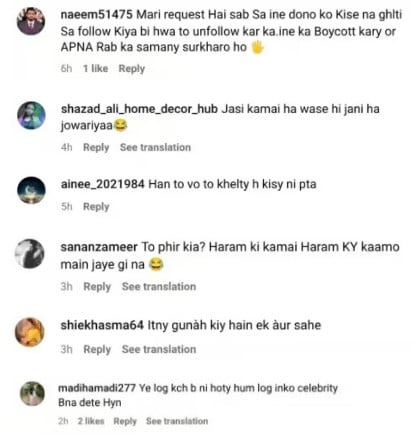Open naeem51475's profile picture

coord(31,21)
